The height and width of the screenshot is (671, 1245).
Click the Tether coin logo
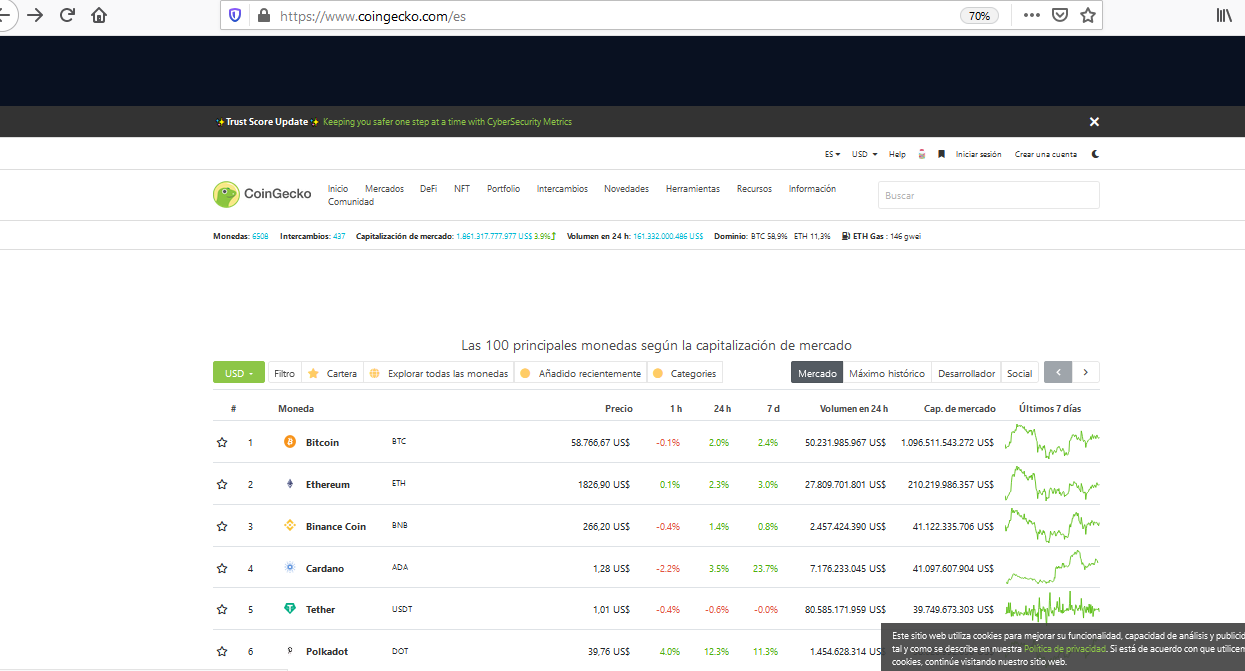[x=290, y=609]
